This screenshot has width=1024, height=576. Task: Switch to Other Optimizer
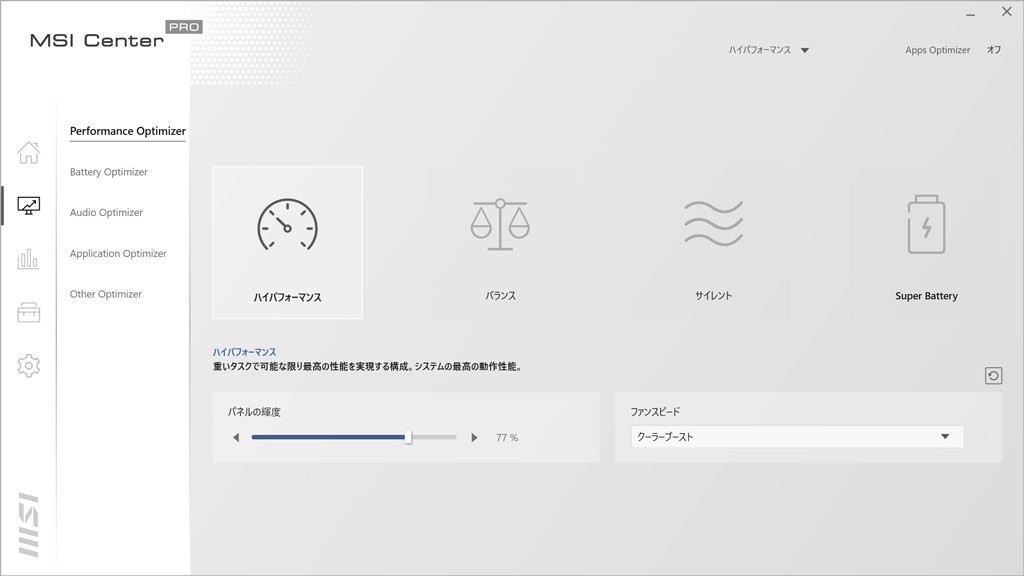pos(106,294)
